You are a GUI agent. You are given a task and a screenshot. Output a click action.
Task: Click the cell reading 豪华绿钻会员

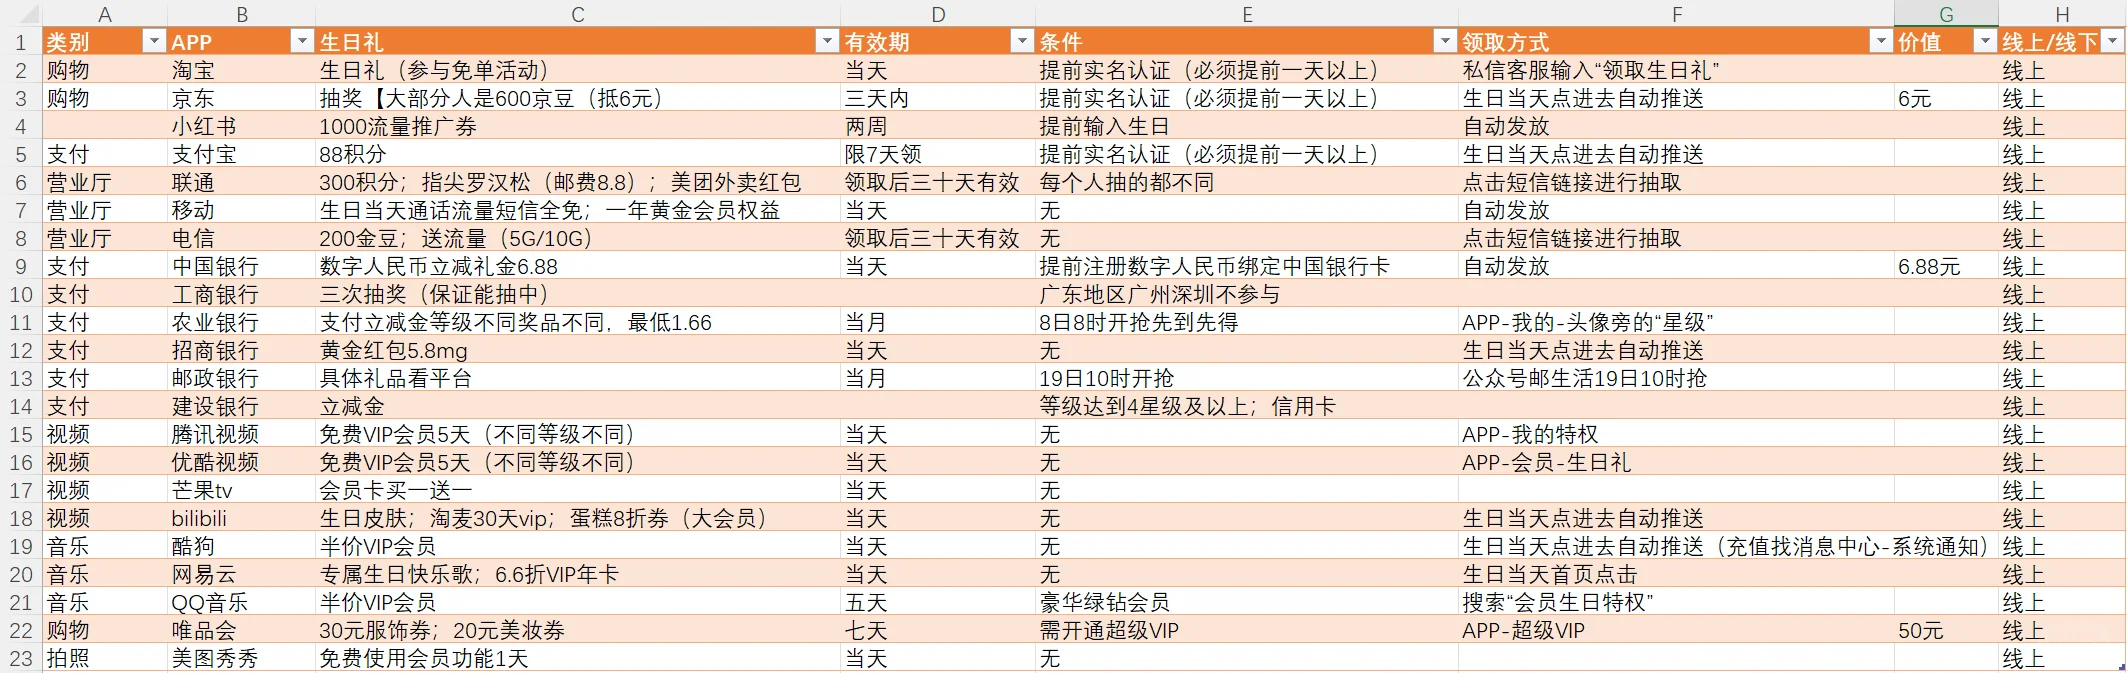point(1247,602)
